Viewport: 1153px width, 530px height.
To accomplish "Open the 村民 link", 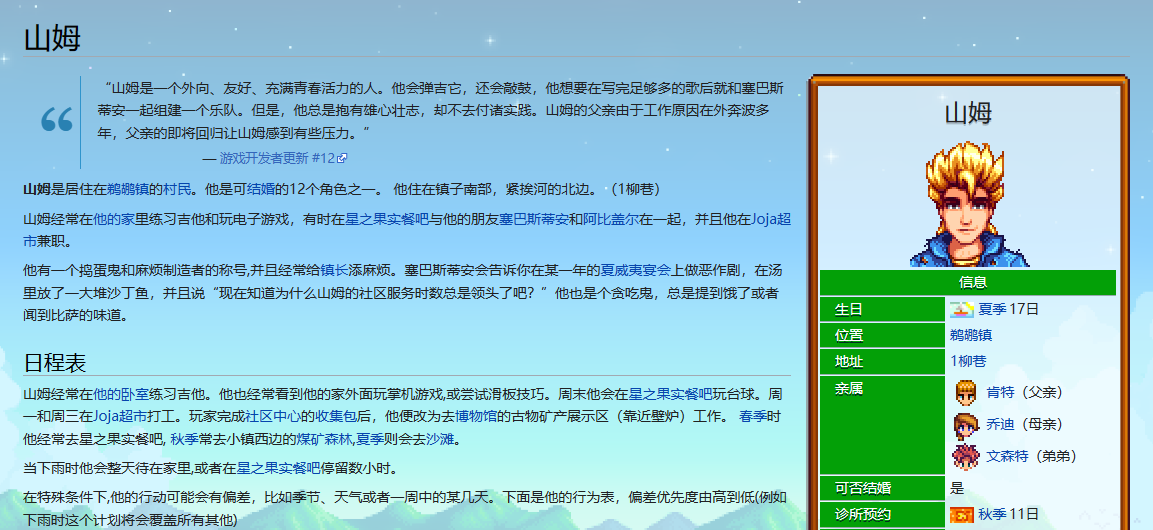I will pos(177,189).
